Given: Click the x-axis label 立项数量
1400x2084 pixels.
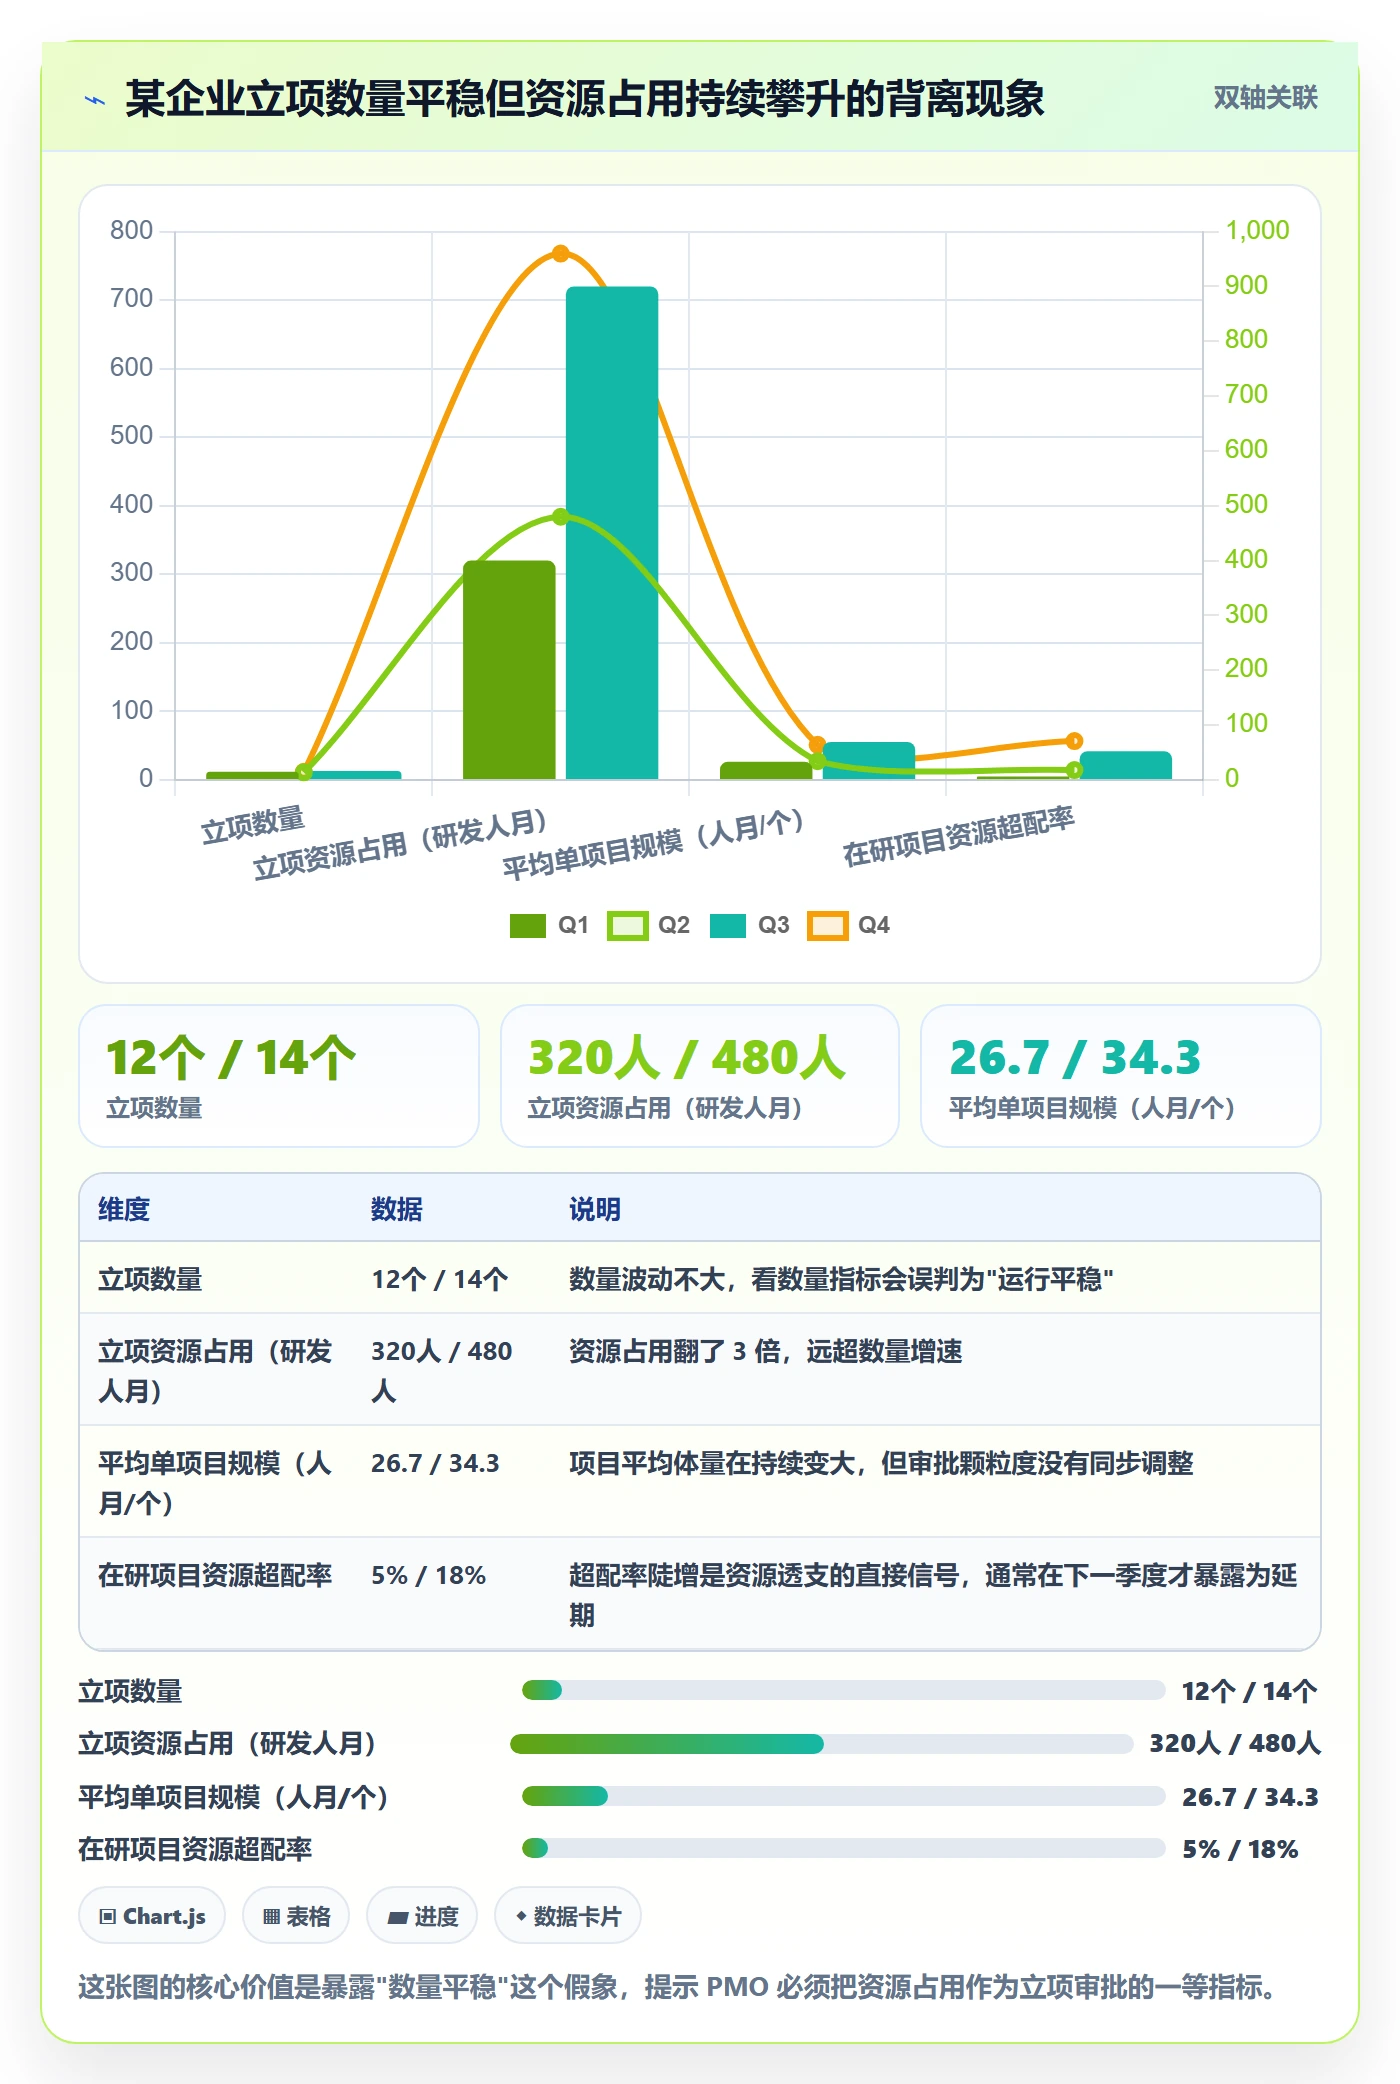Looking at the screenshot, I should coord(252,825).
